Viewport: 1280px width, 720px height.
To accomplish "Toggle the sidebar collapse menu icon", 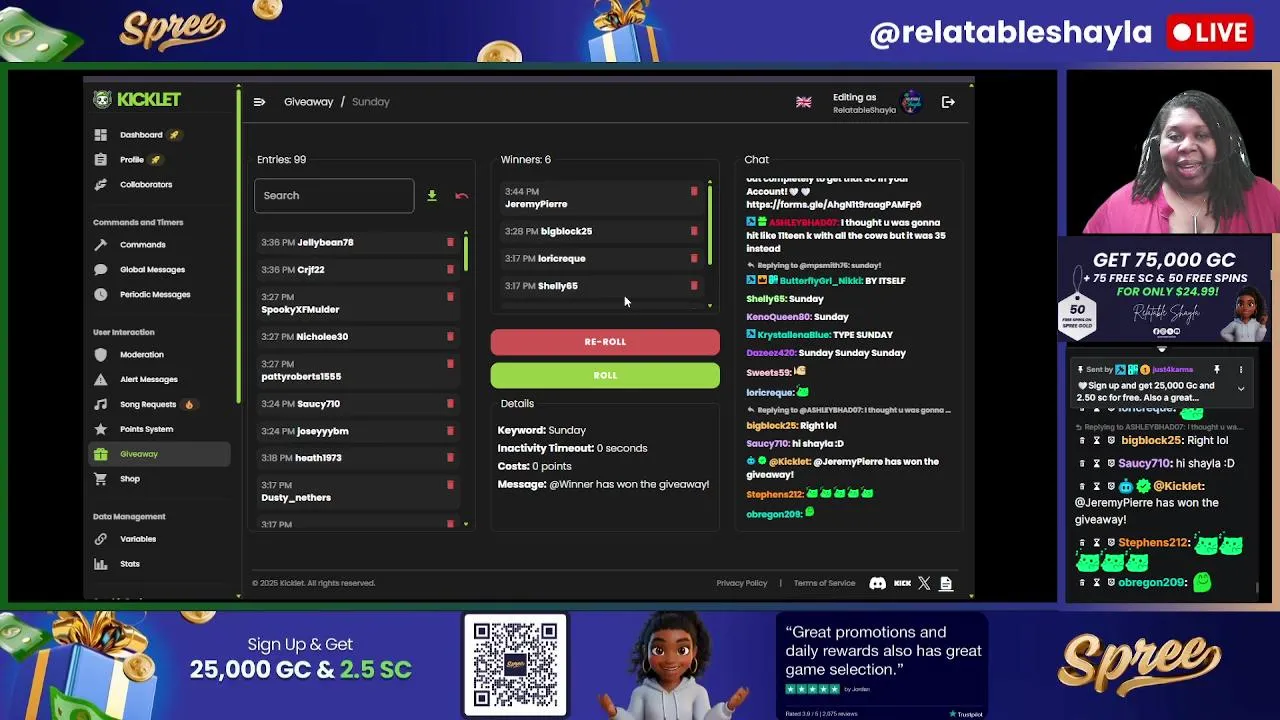I will pyautogui.click(x=259, y=102).
